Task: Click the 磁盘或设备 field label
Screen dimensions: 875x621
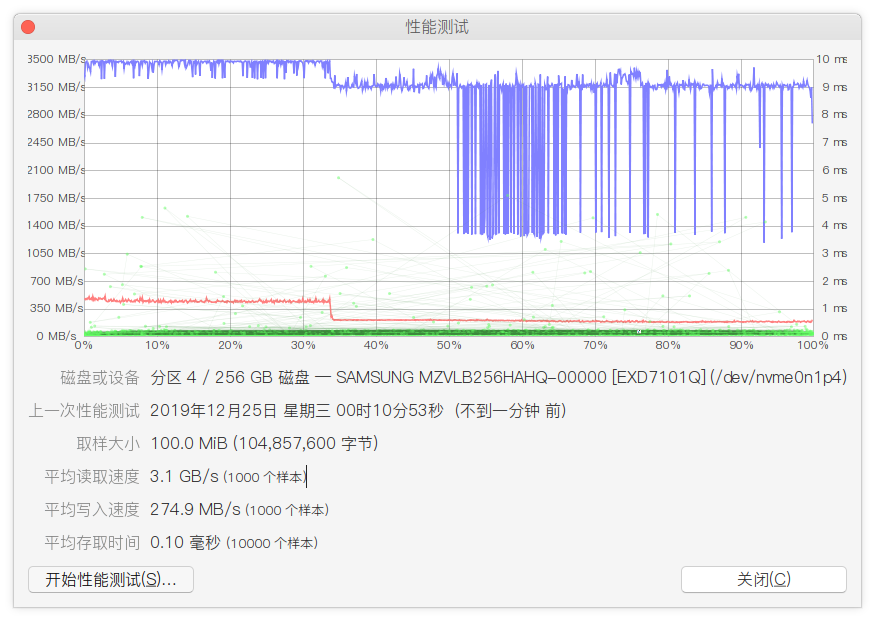Action: pos(100,378)
